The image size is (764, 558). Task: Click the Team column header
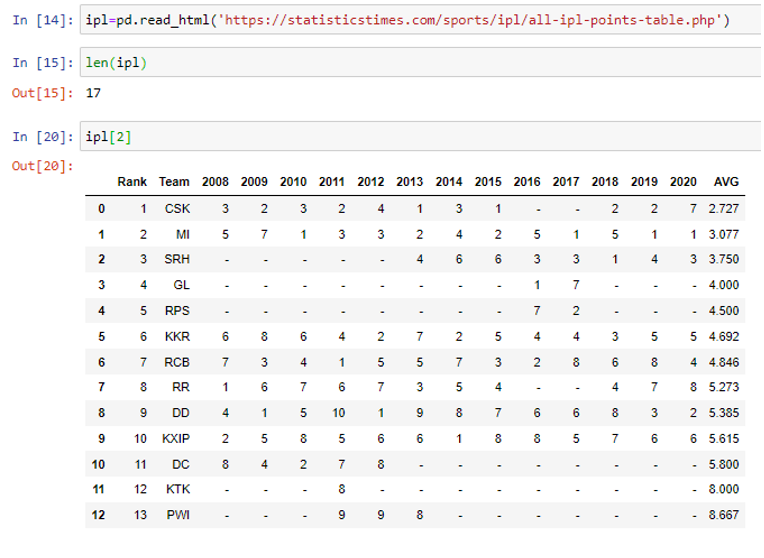click(174, 182)
